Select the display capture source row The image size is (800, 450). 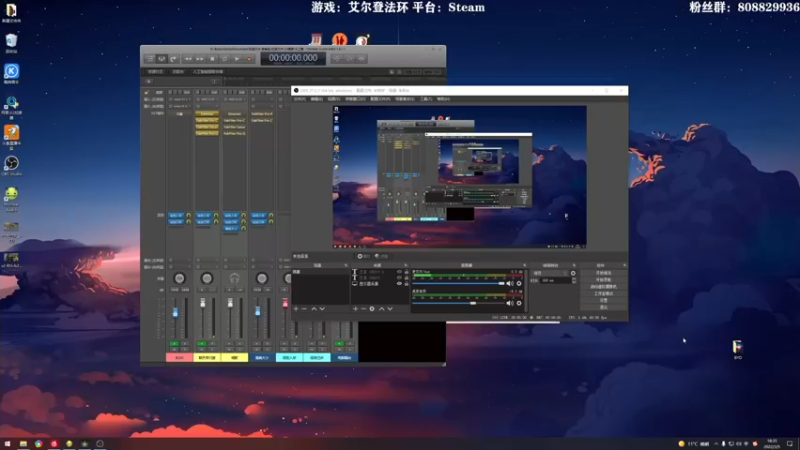tap(380, 284)
